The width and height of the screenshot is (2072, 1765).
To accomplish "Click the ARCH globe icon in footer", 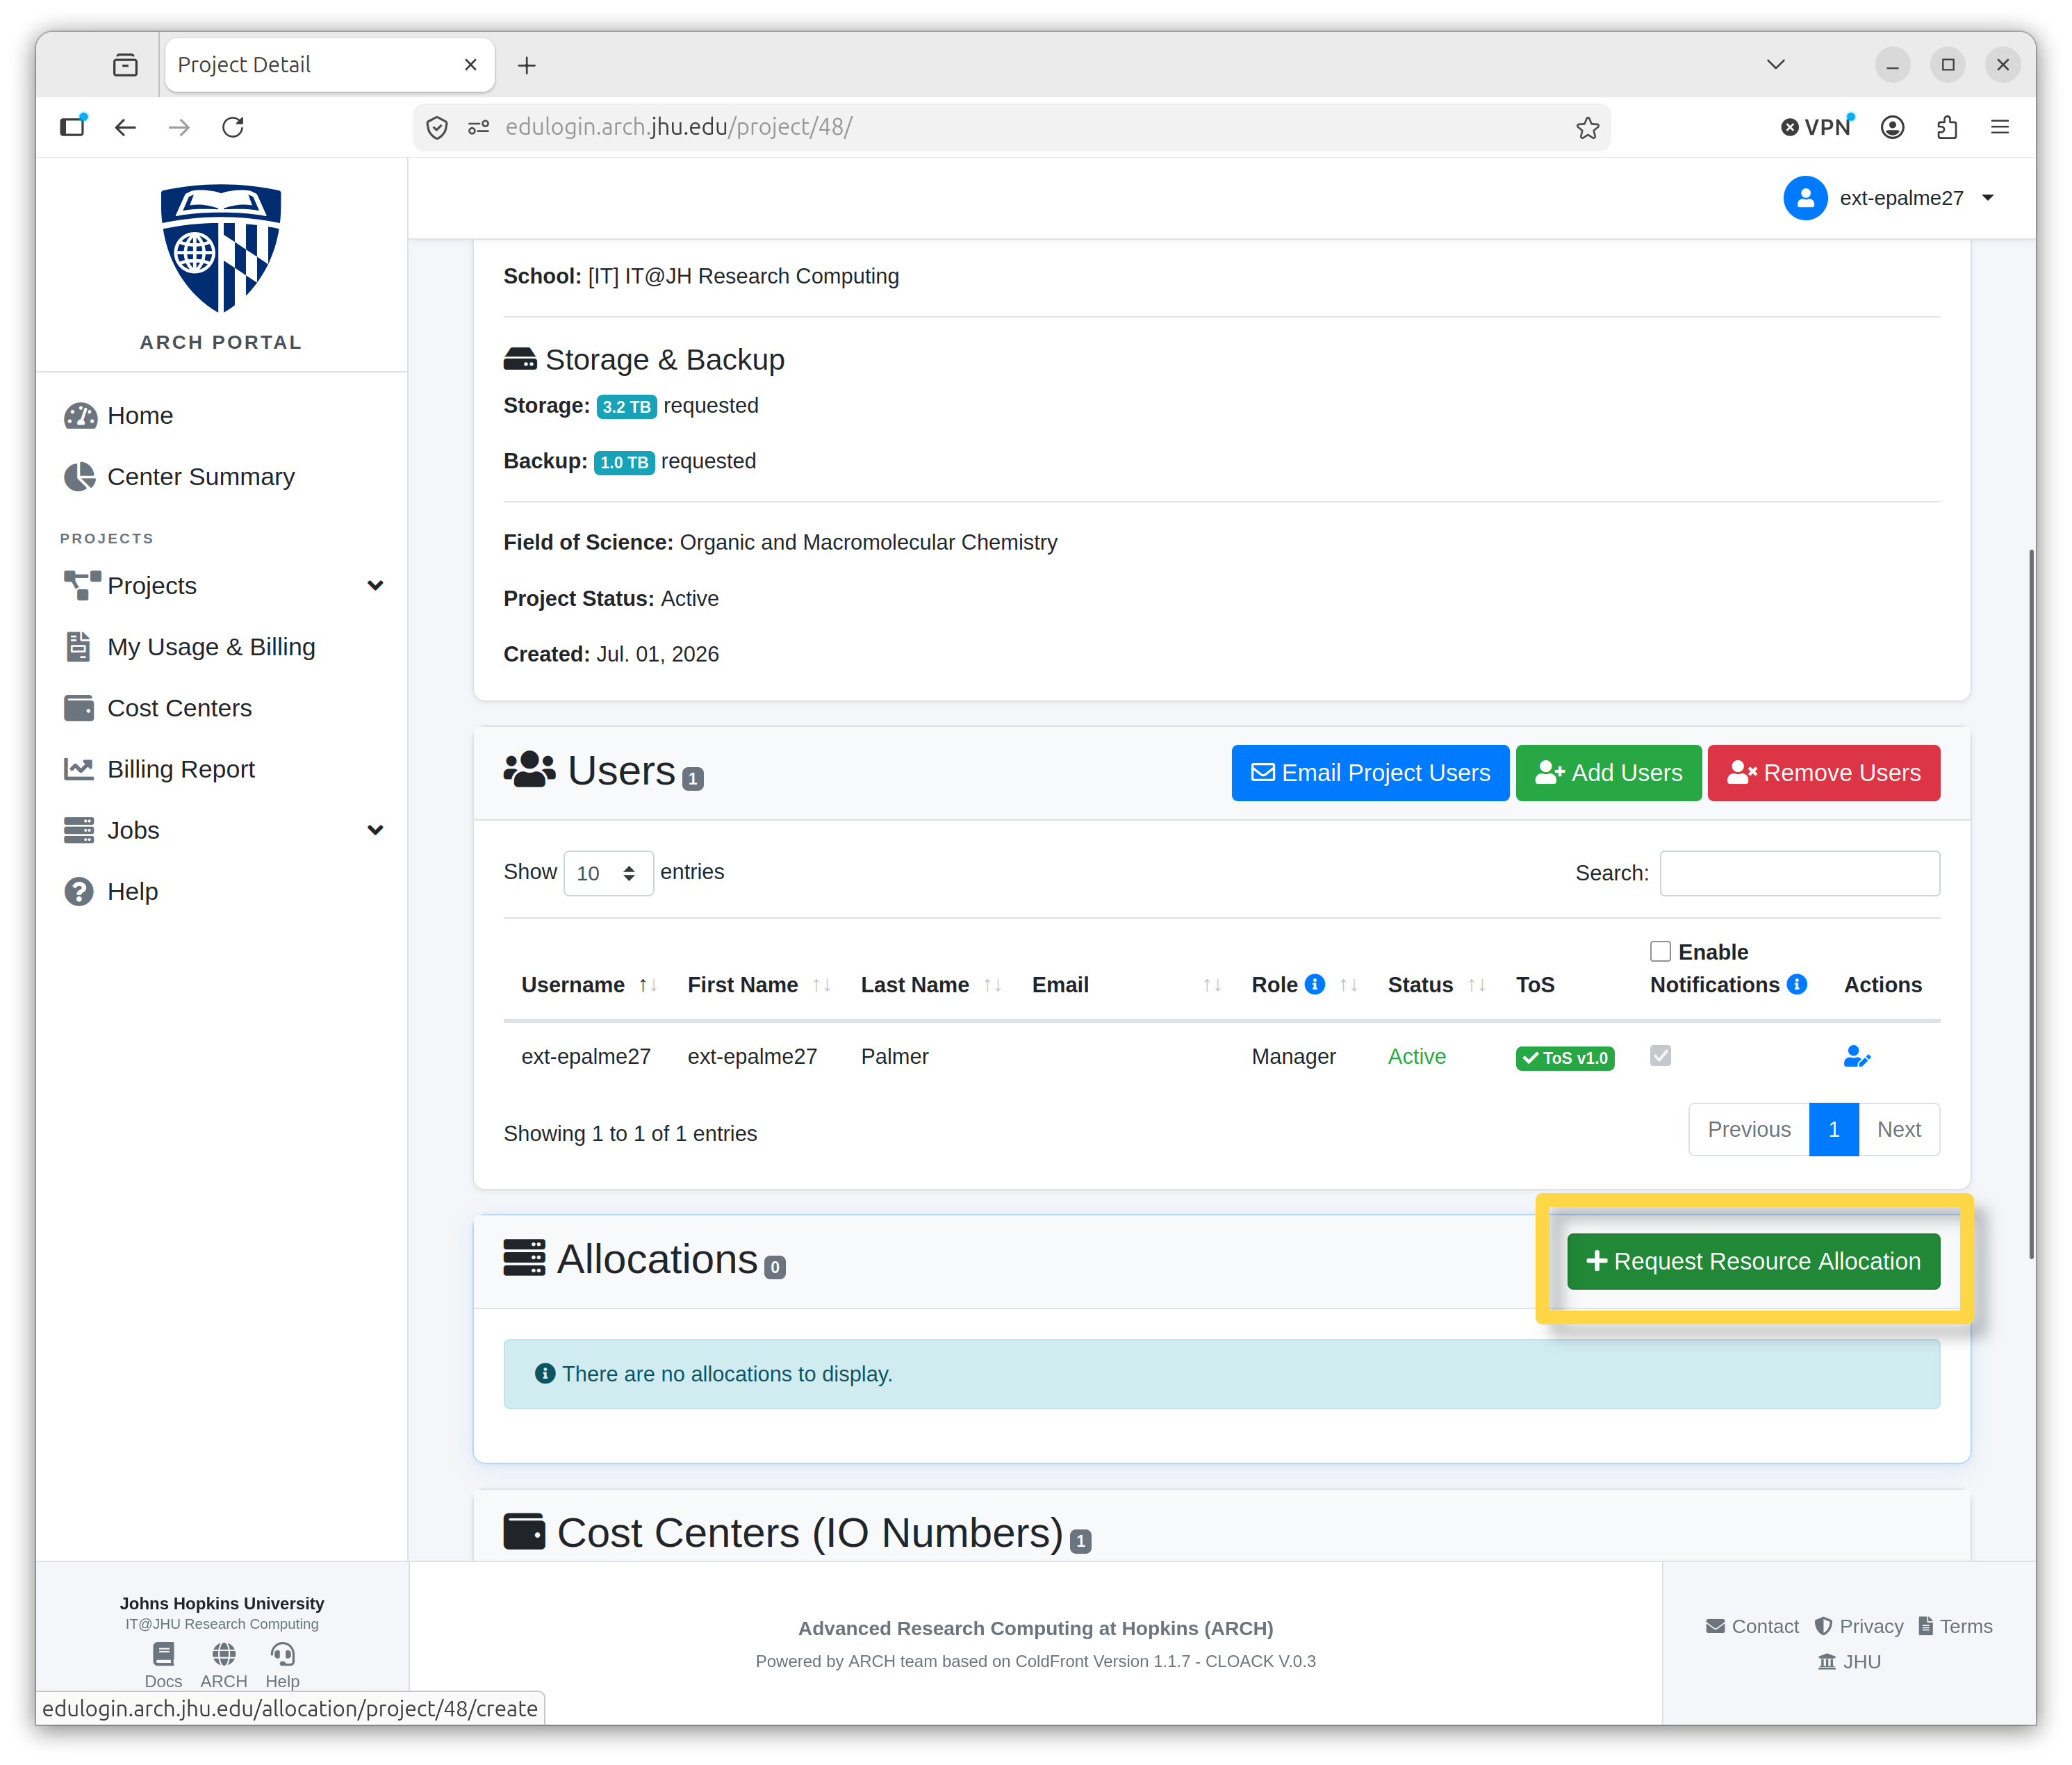I will click(224, 1653).
